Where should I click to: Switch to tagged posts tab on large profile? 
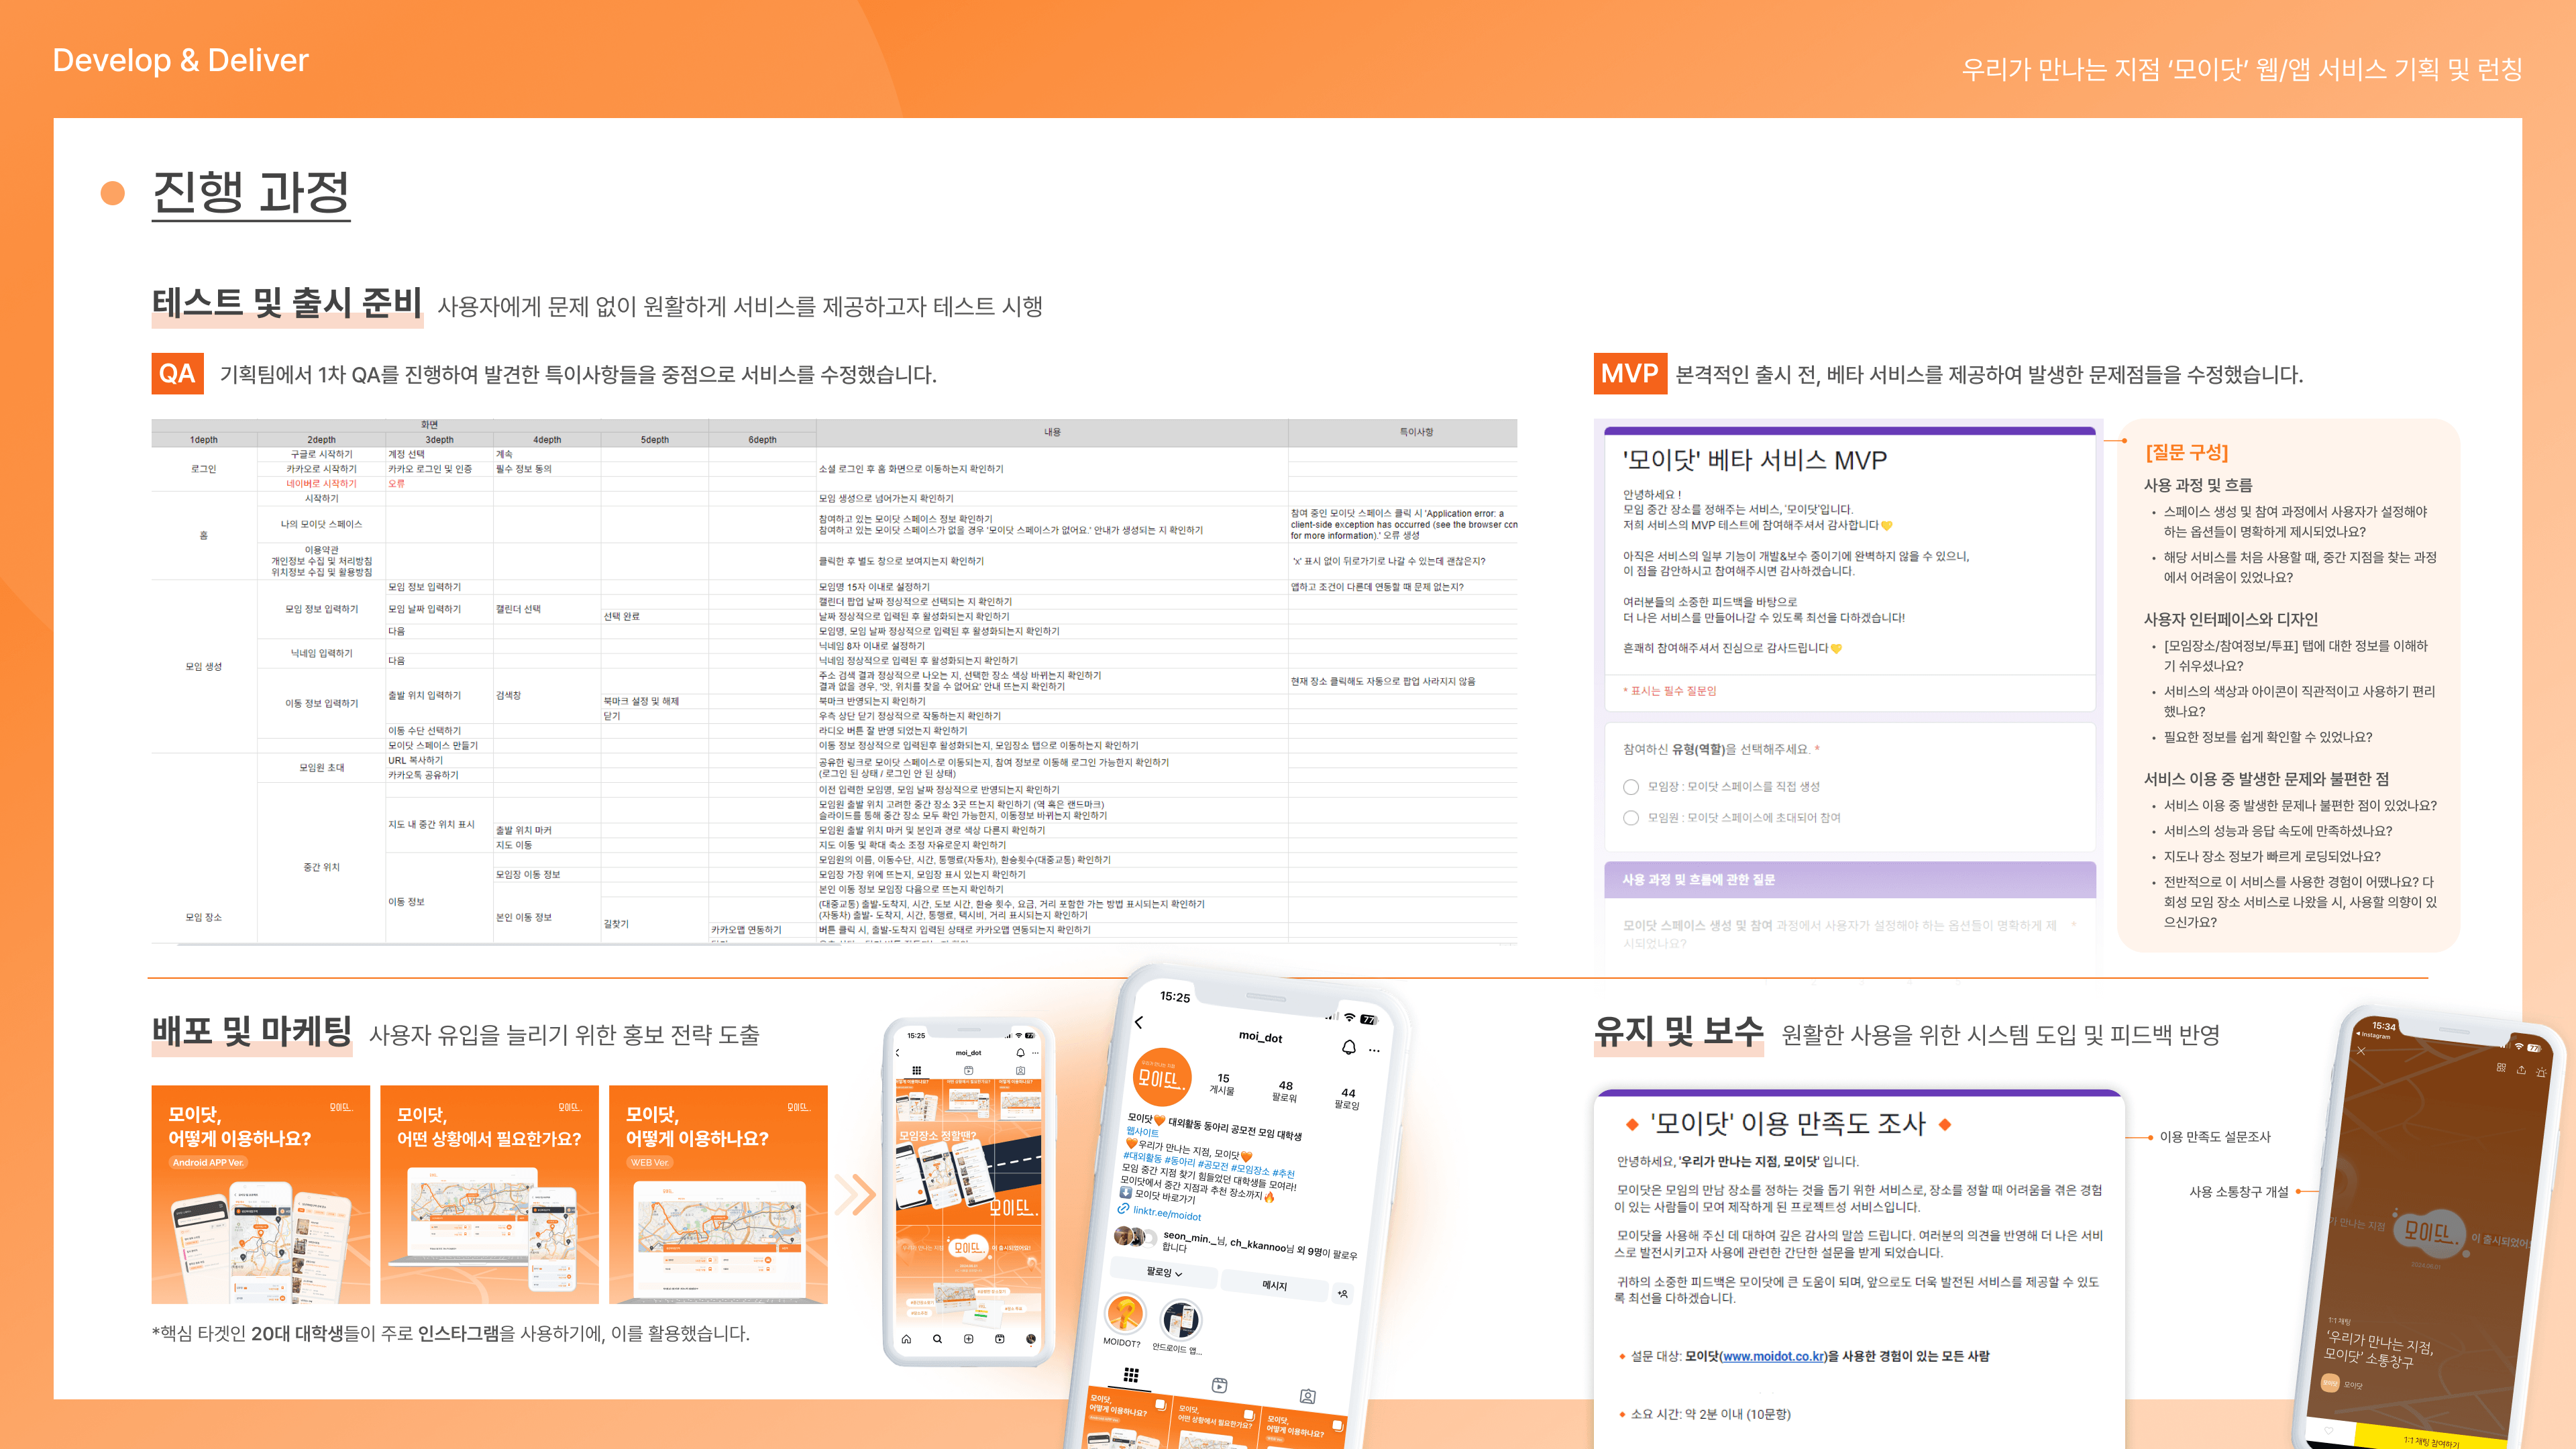pos(1307,1396)
